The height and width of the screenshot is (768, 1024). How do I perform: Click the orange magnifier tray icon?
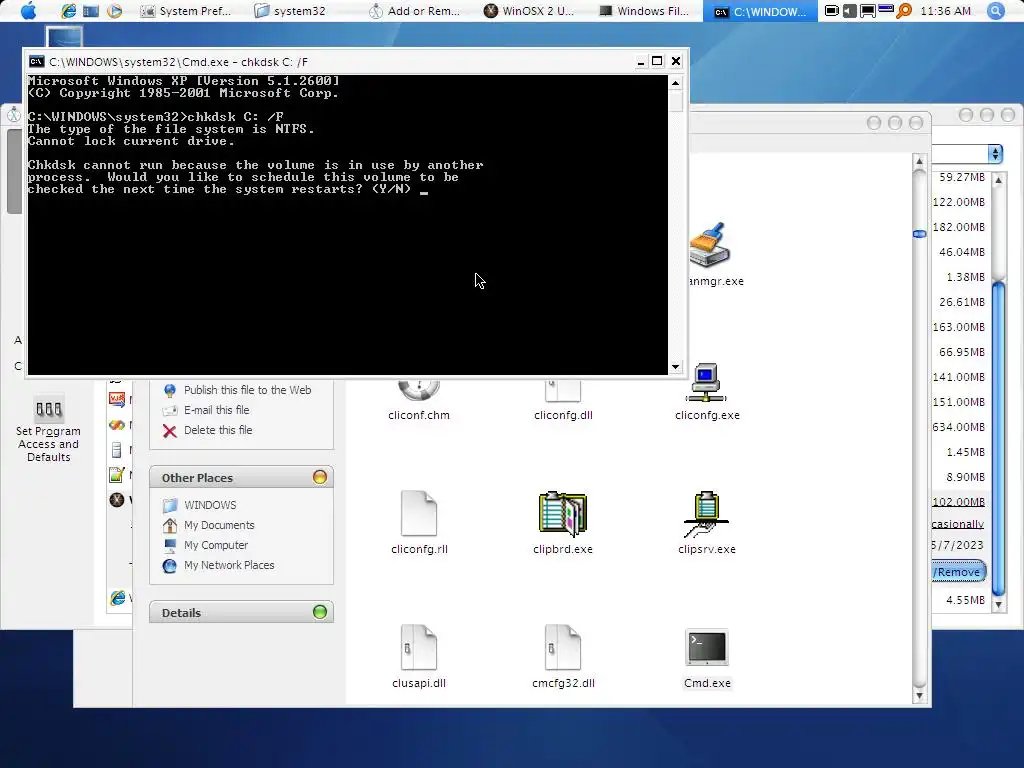[904, 10]
